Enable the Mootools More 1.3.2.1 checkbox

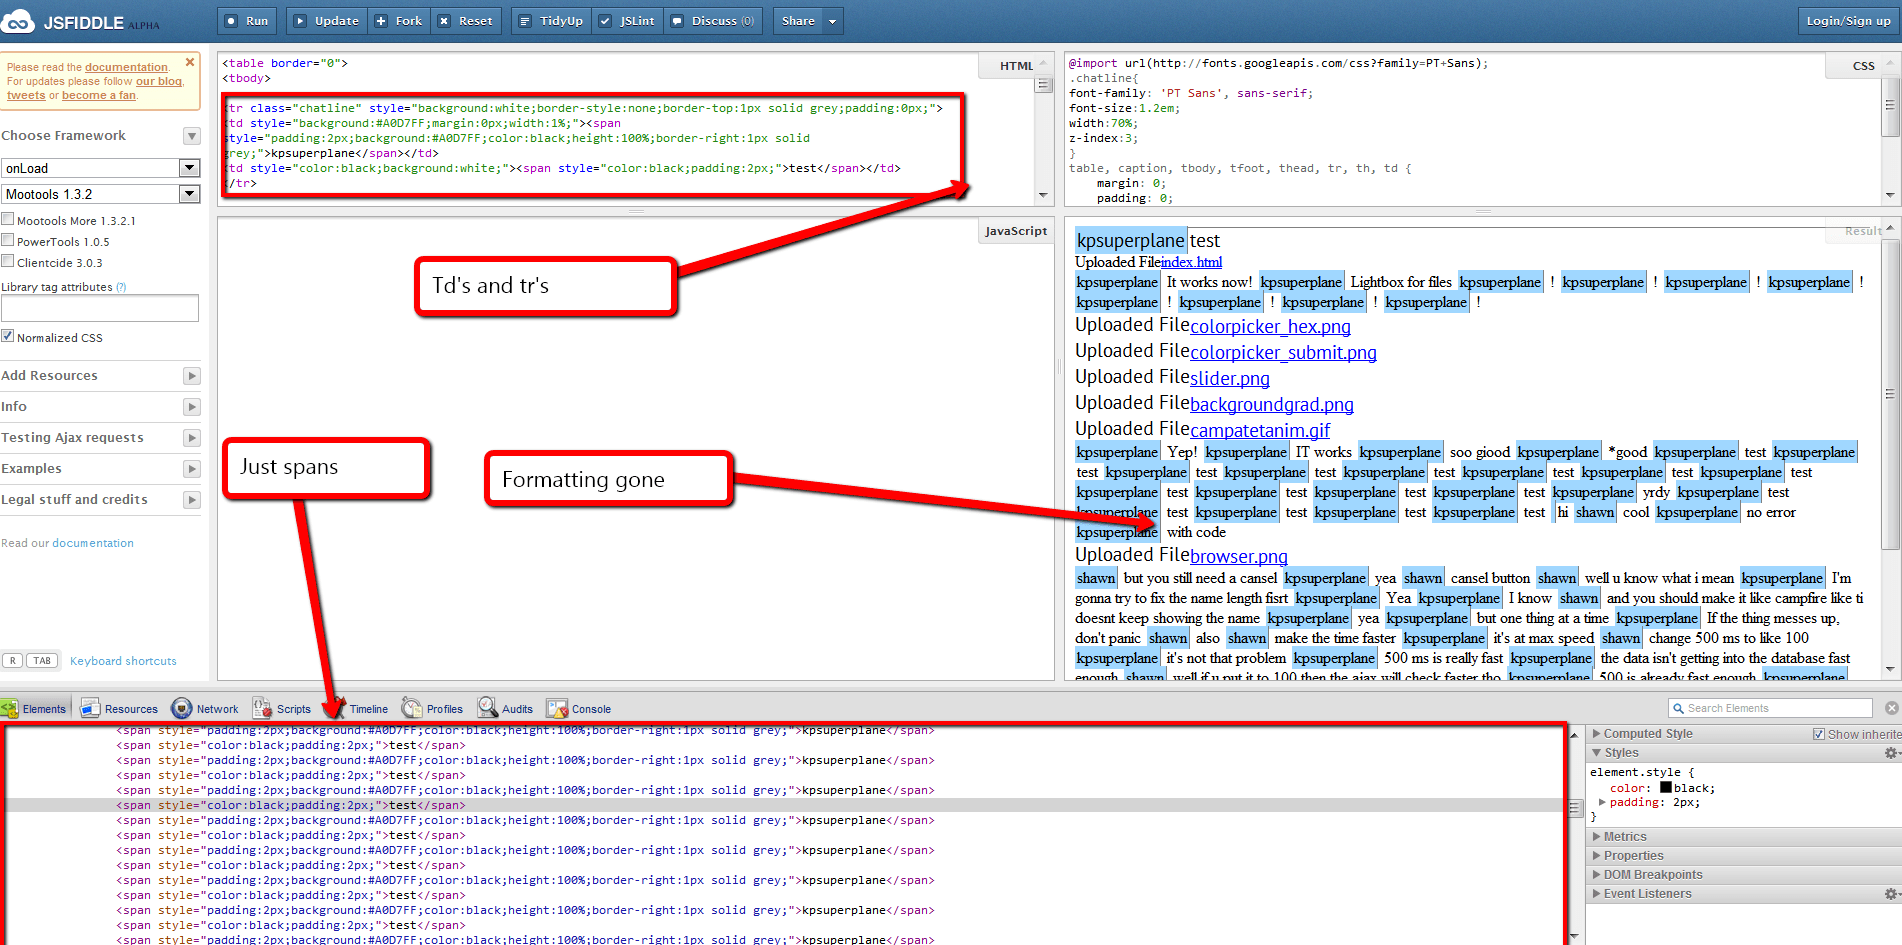(x=8, y=219)
